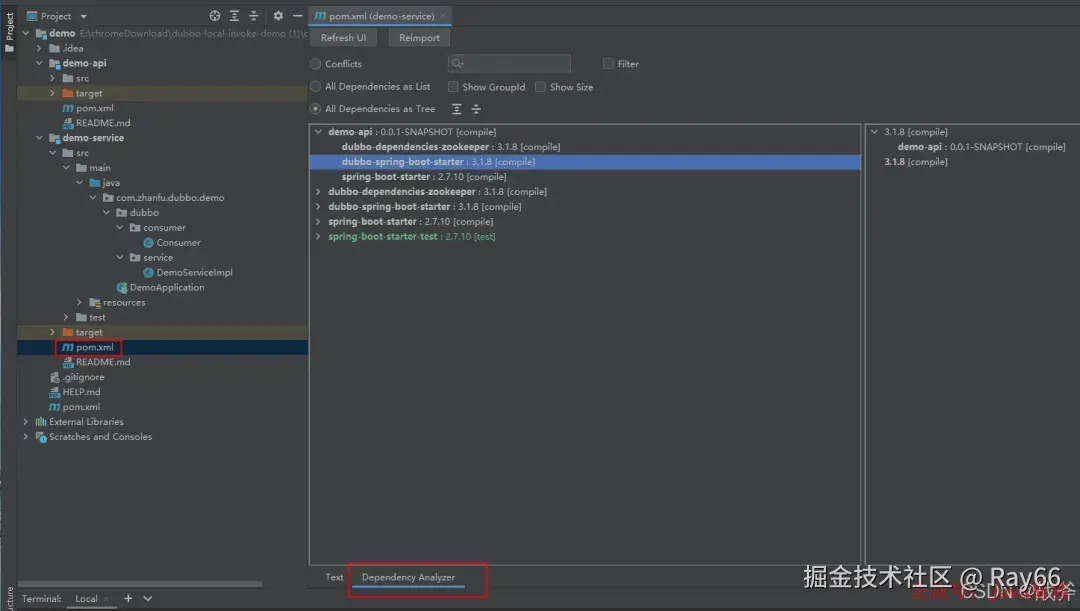Click resources folder icon
1080x611 pixels.
[94, 302]
